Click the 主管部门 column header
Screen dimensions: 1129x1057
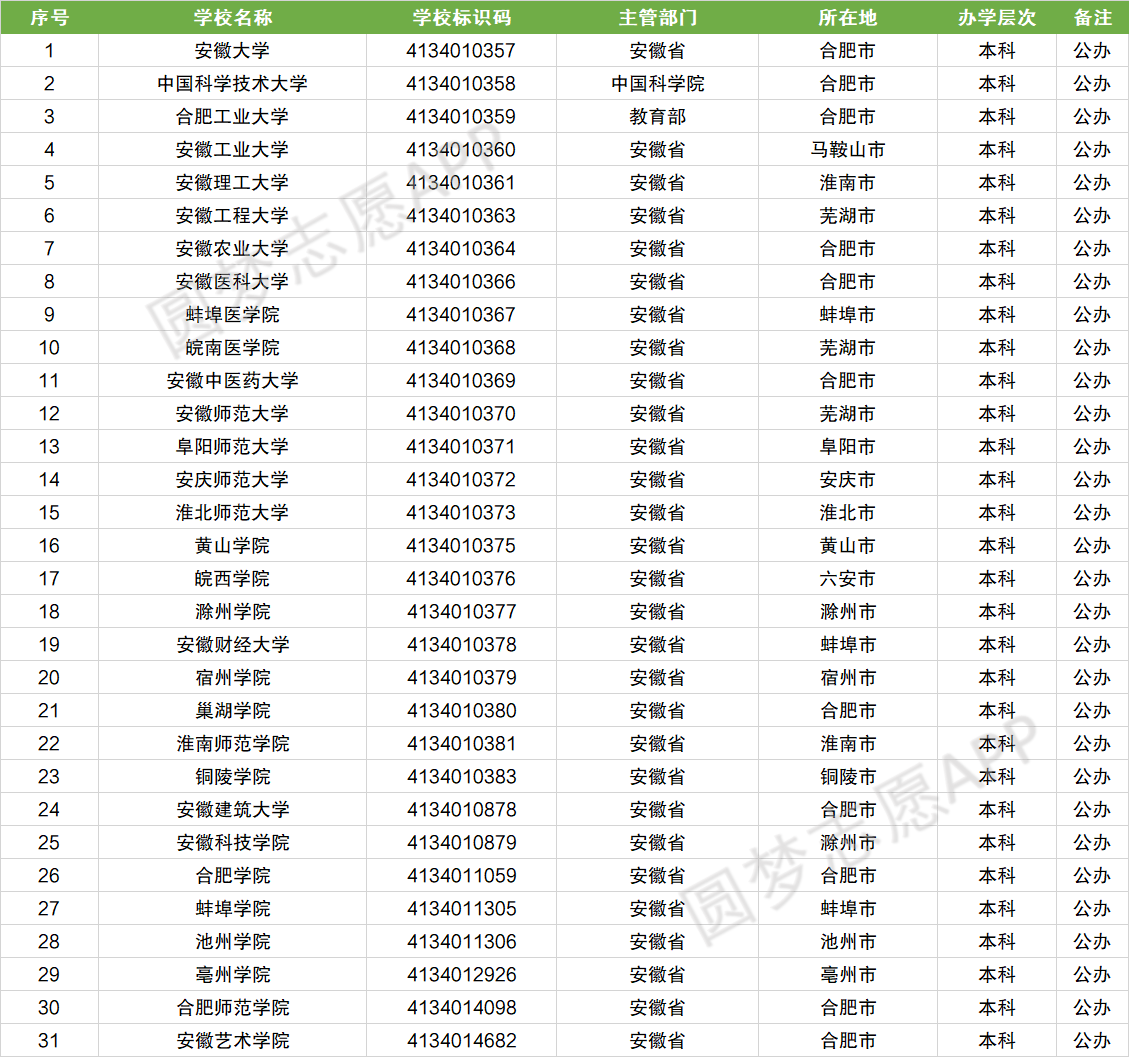coord(657,17)
